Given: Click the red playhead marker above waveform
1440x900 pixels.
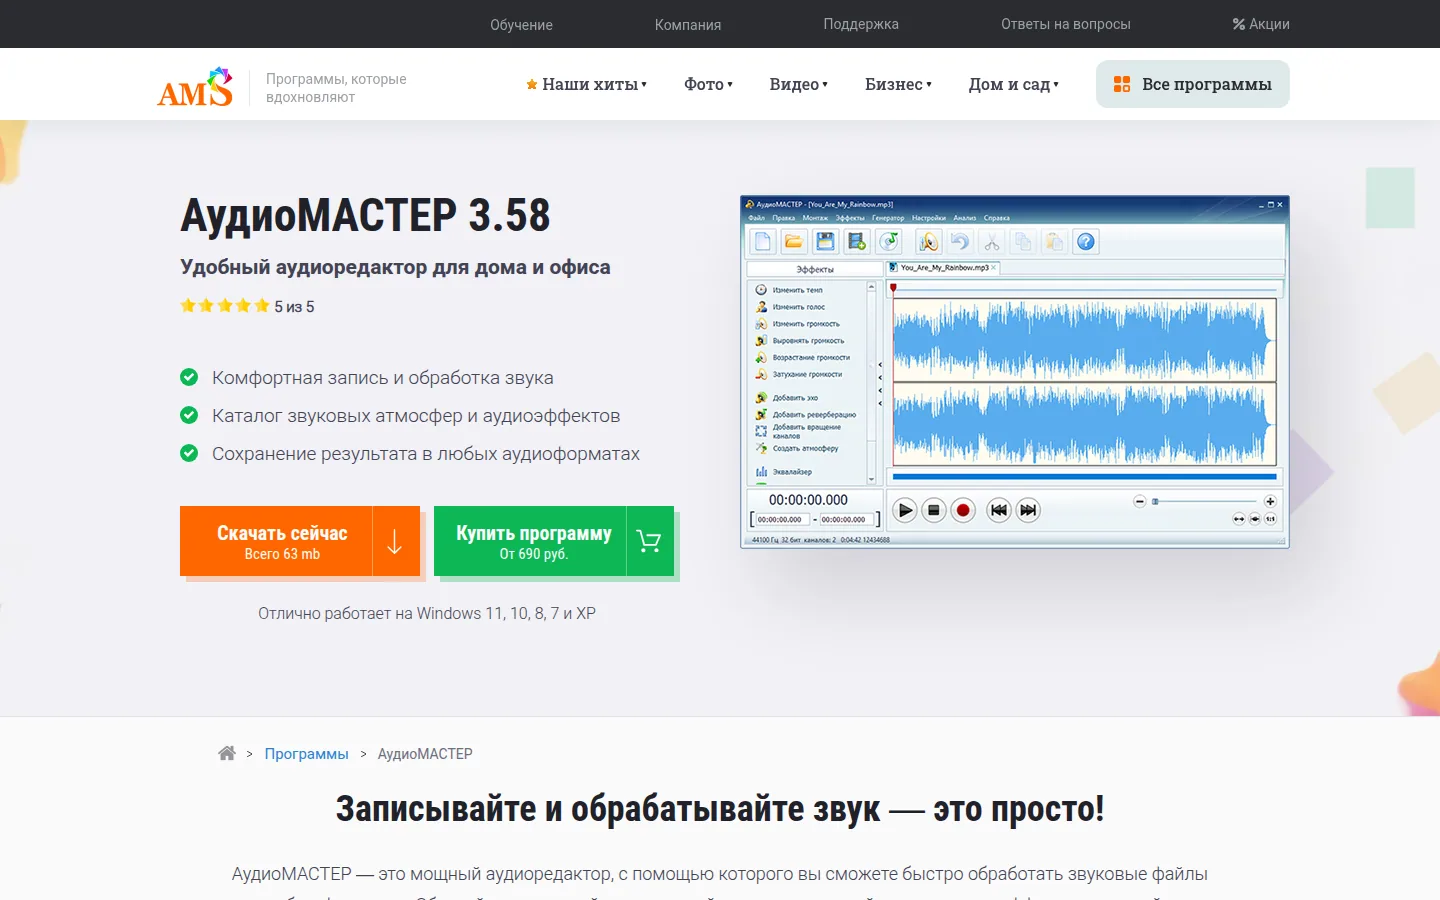Looking at the screenshot, I should tap(893, 288).
